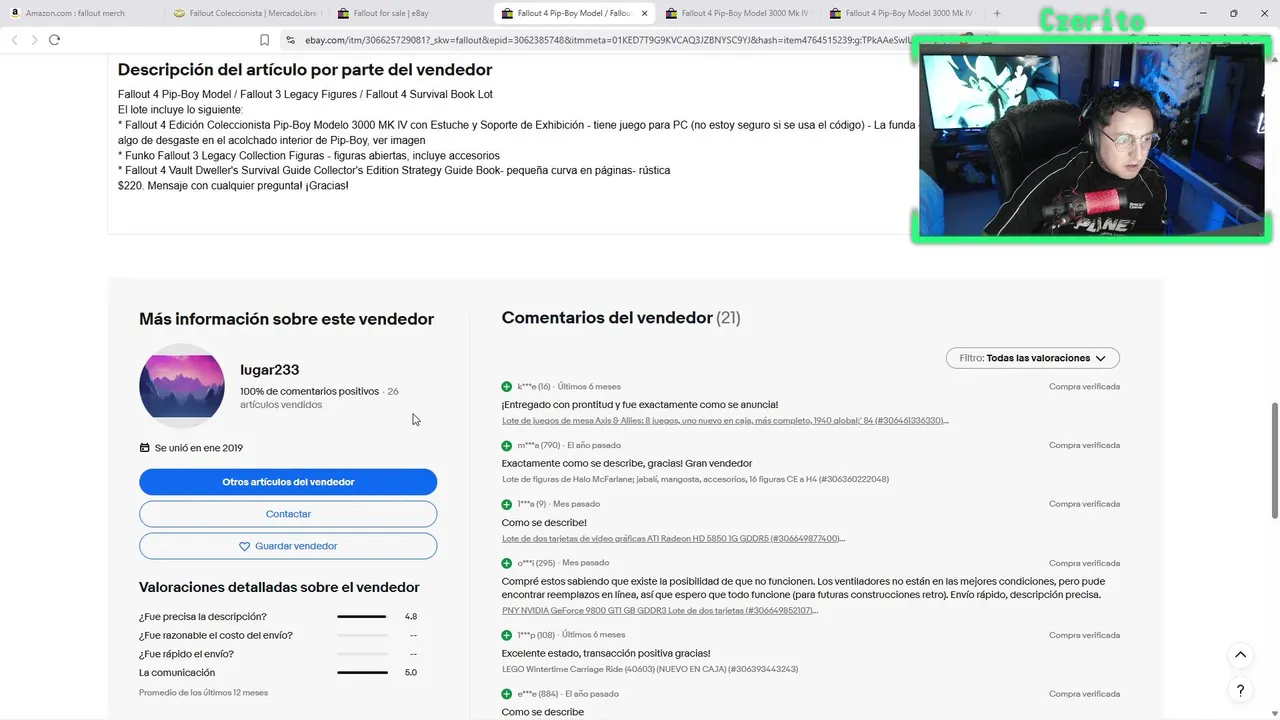Click the 'Como se describe!' review by 1***a
1280x720 pixels.
tap(544, 523)
